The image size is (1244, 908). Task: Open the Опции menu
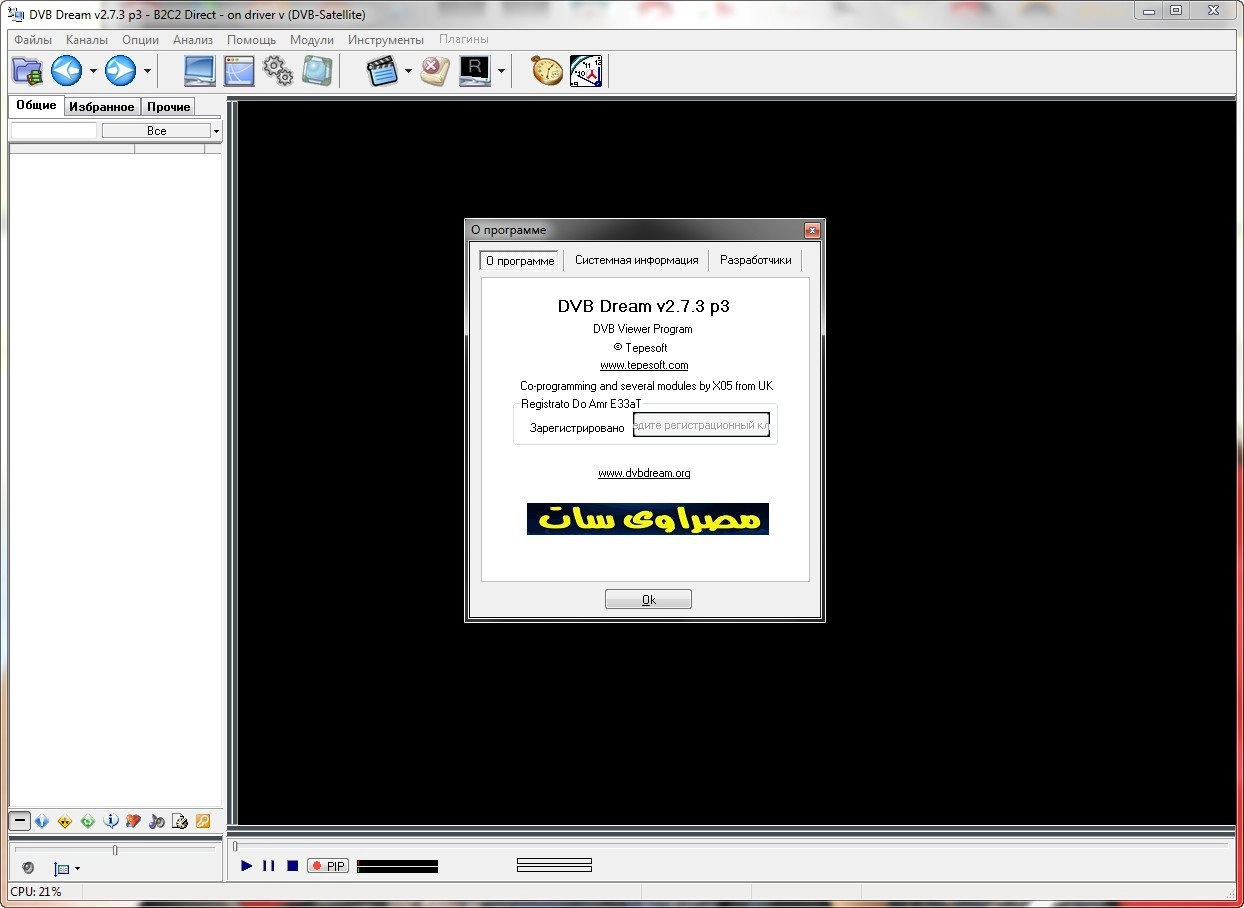coord(141,40)
